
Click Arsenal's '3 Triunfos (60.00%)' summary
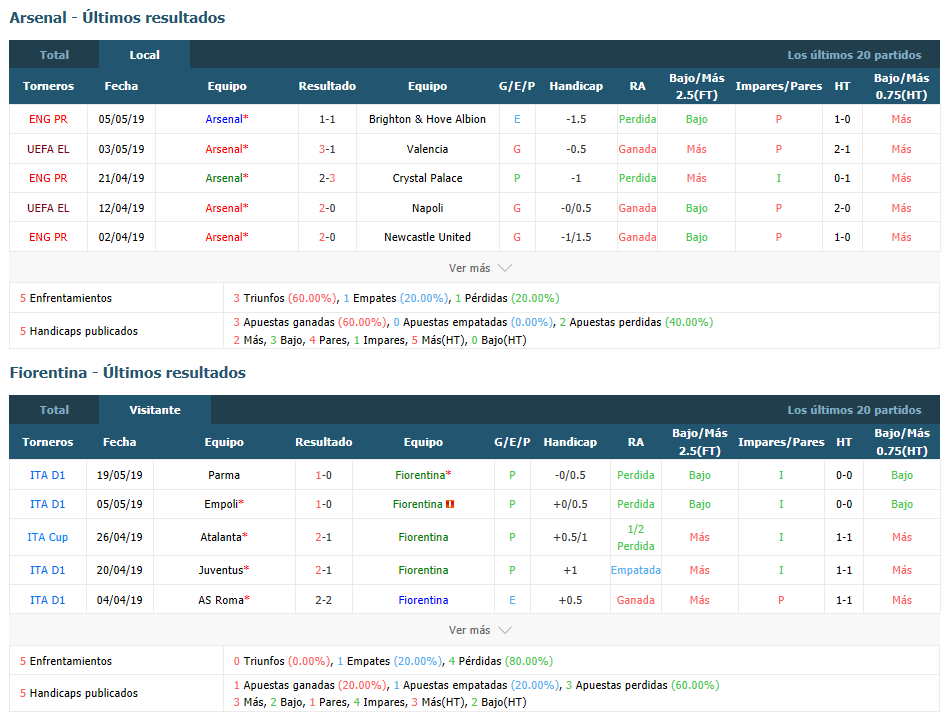(x=285, y=298)
